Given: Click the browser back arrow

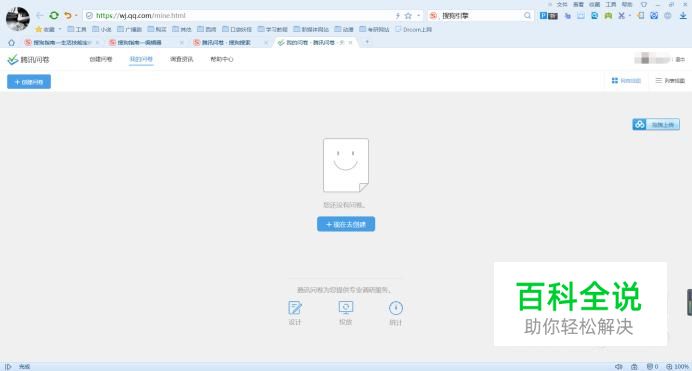Looking at the screenshot, I should tap(40, 15).
